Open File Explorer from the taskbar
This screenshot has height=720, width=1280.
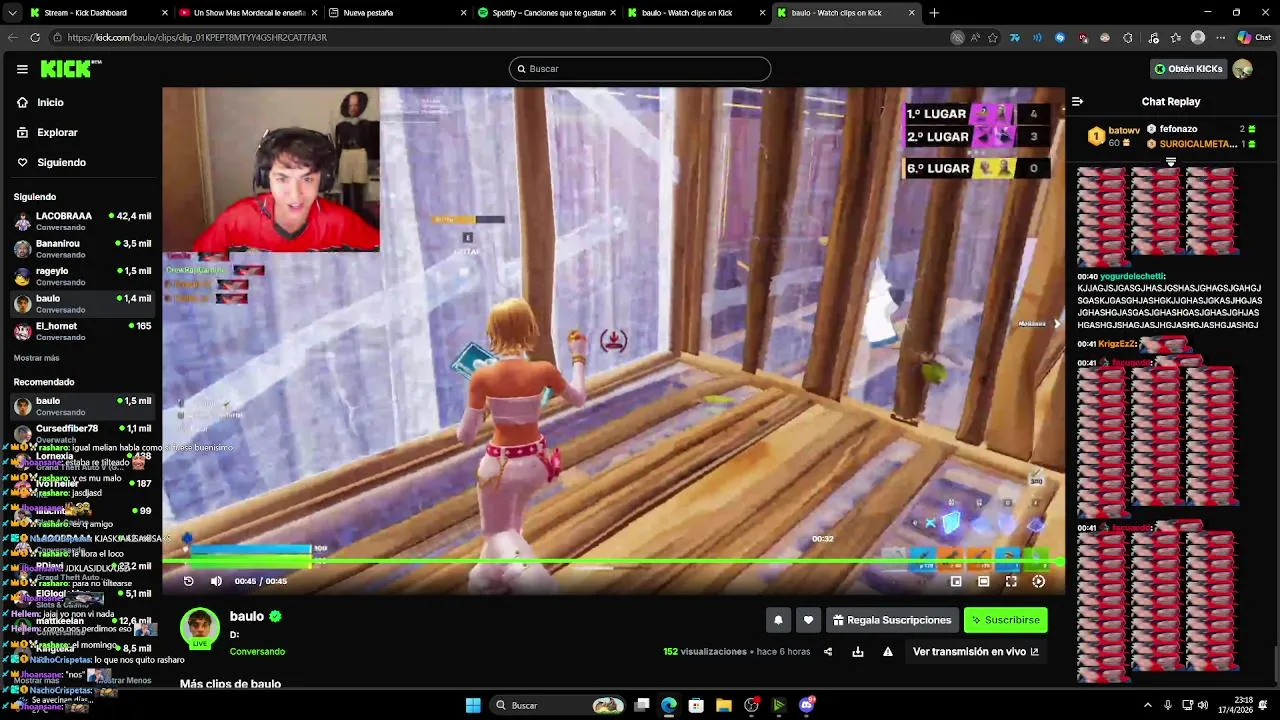(723, 705)
